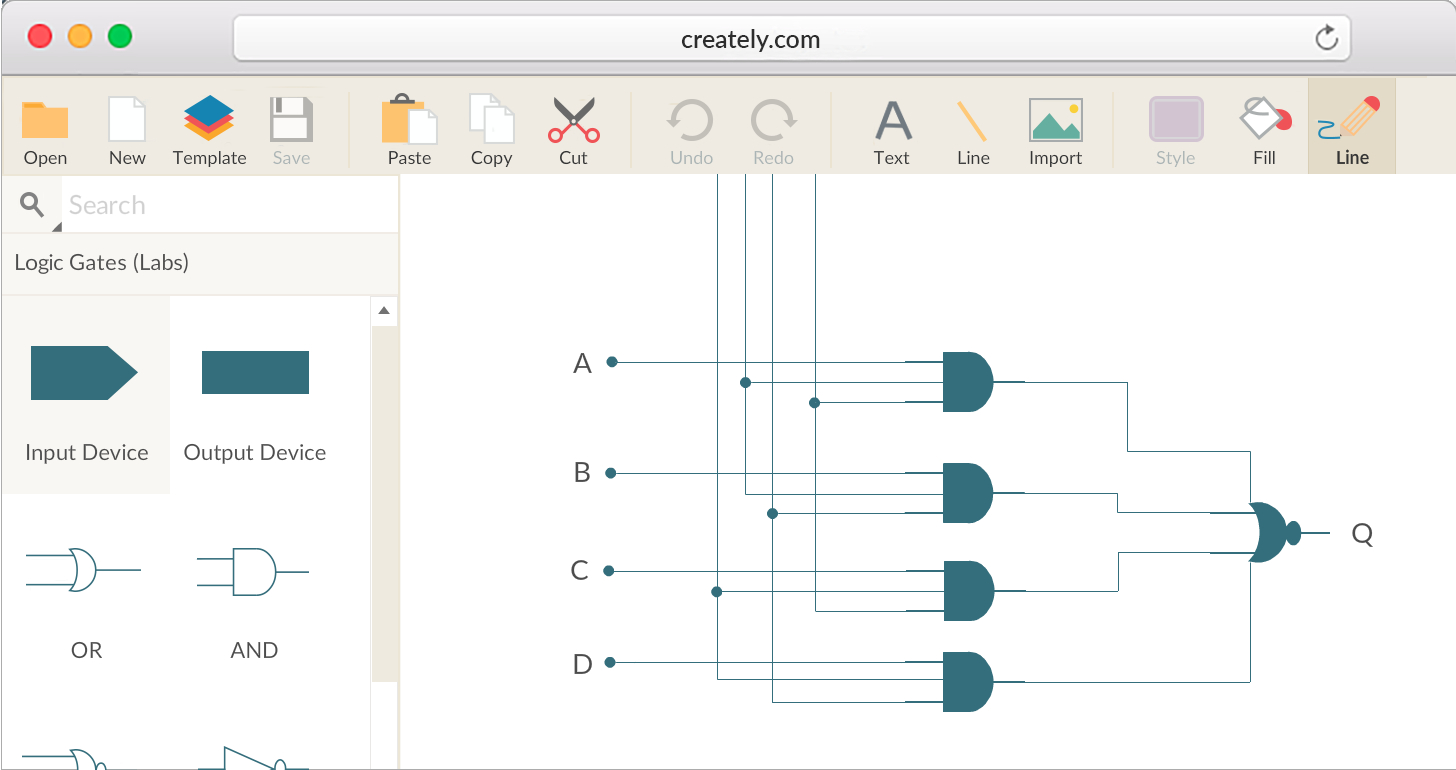
Task: Open the Template gallery
Action: click(x=209, y=119)
